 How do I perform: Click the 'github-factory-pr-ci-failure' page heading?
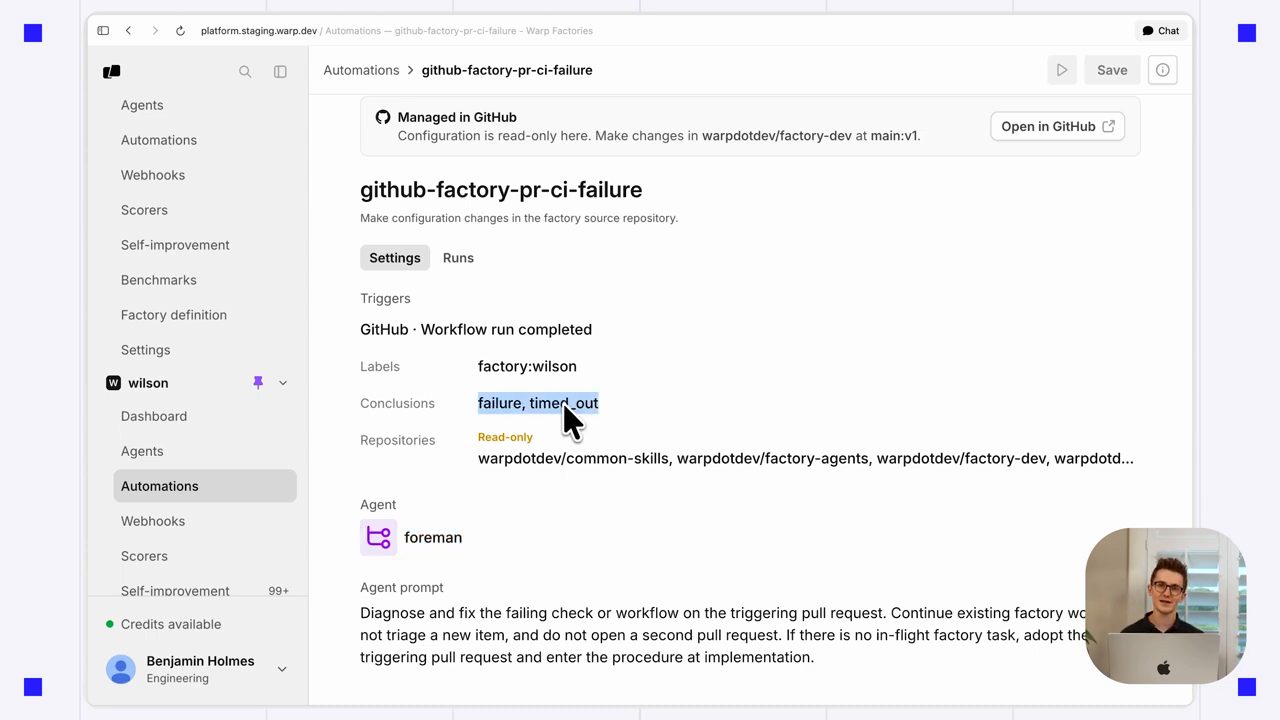pyautogui.click(x=501, y=190)
